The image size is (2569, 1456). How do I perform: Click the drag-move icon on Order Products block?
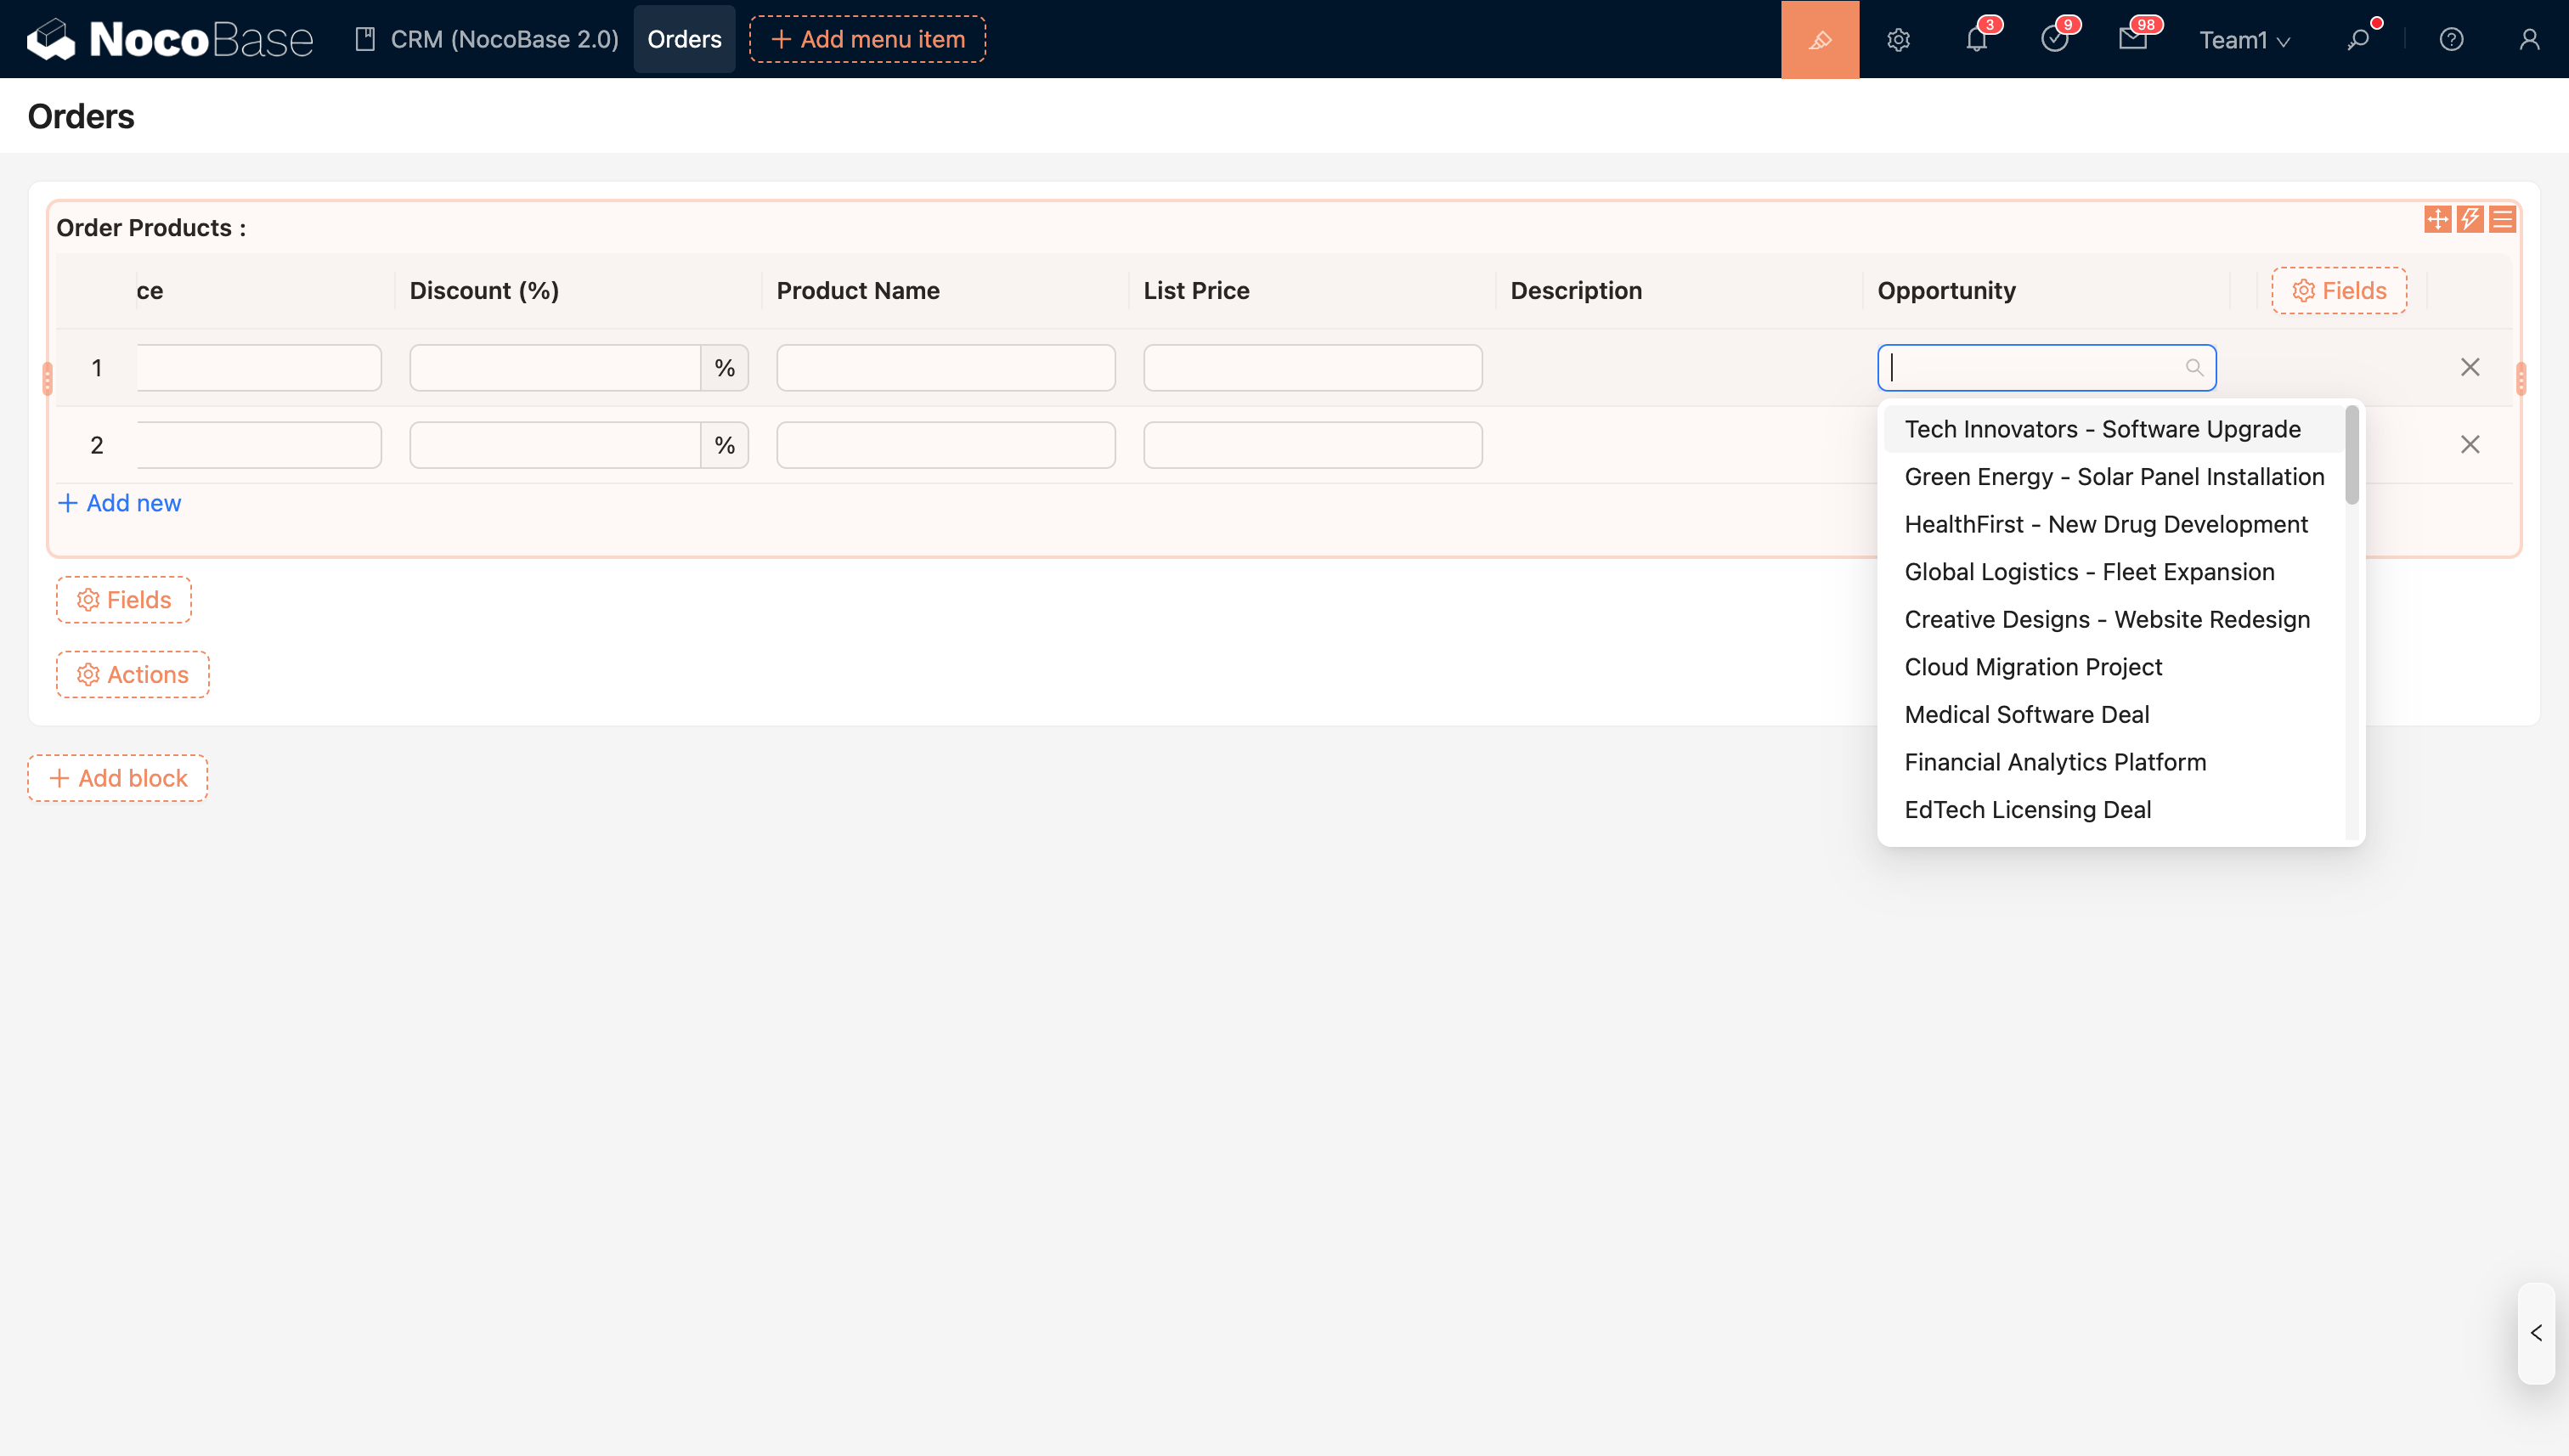[x=2437, y=219]
